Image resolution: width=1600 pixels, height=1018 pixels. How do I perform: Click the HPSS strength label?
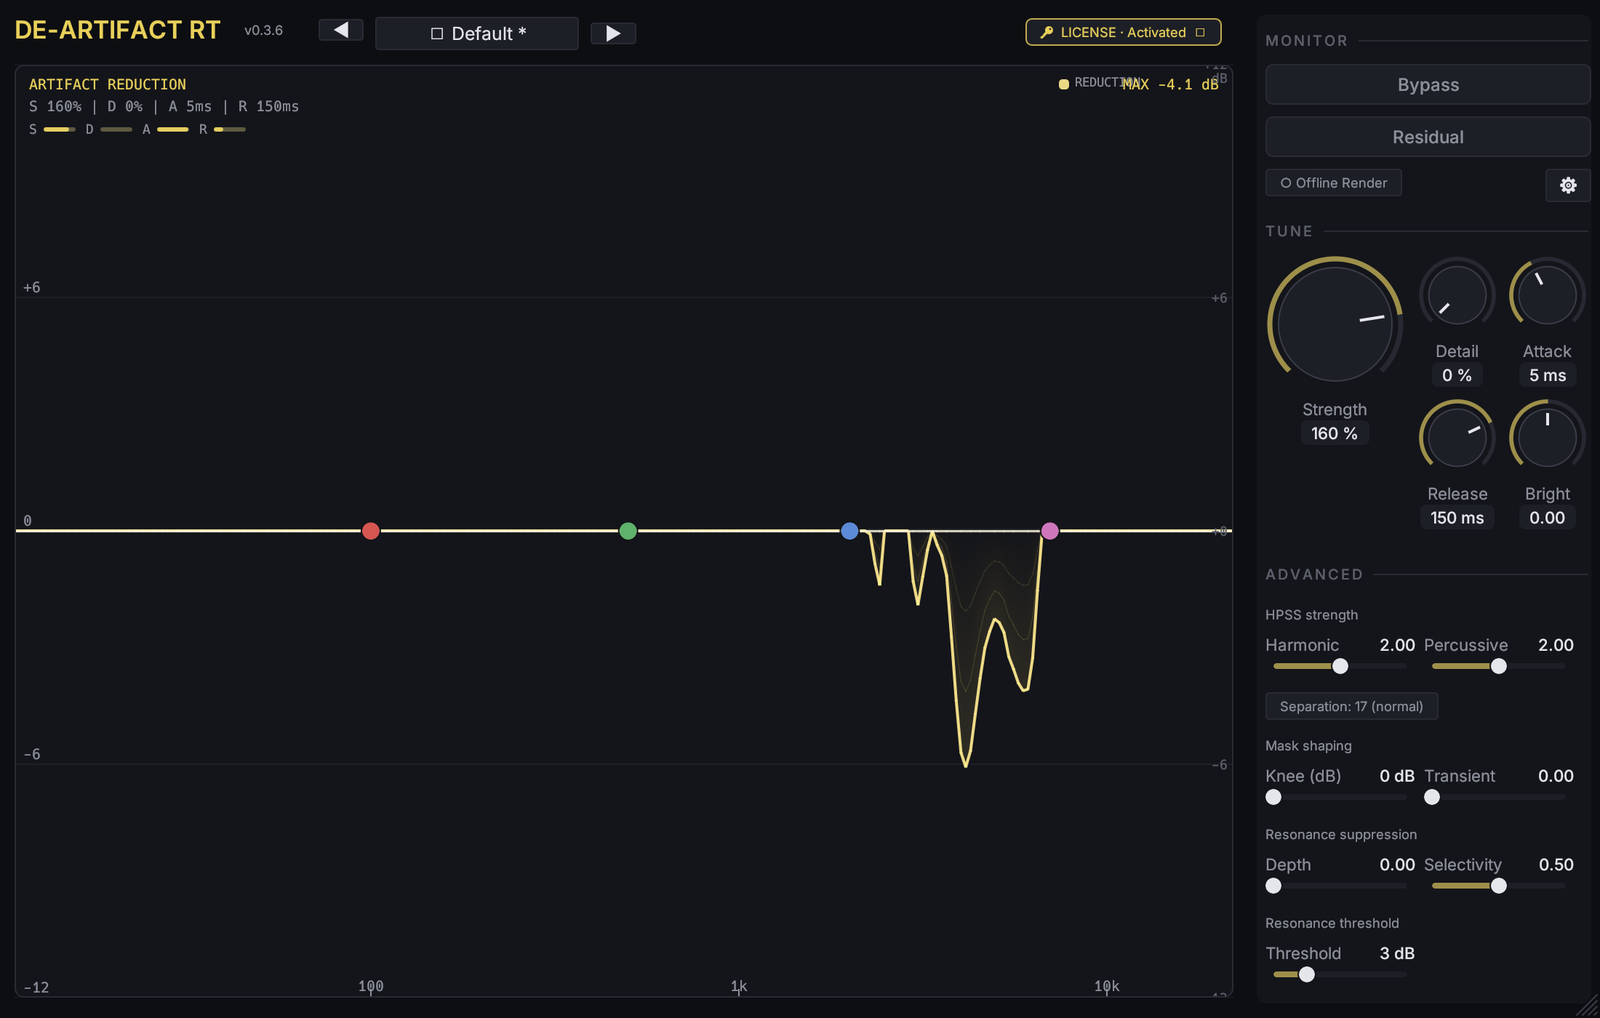(1312, 615)
